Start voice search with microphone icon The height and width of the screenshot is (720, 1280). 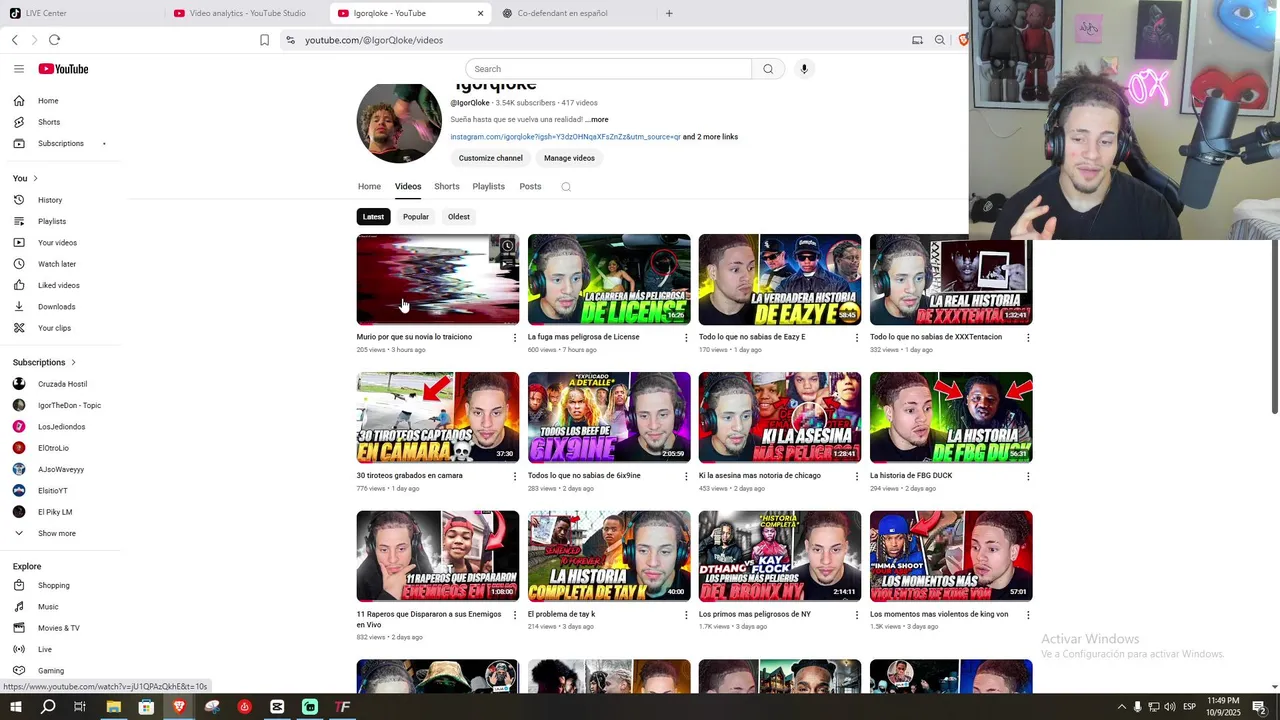tap(804, 69)
